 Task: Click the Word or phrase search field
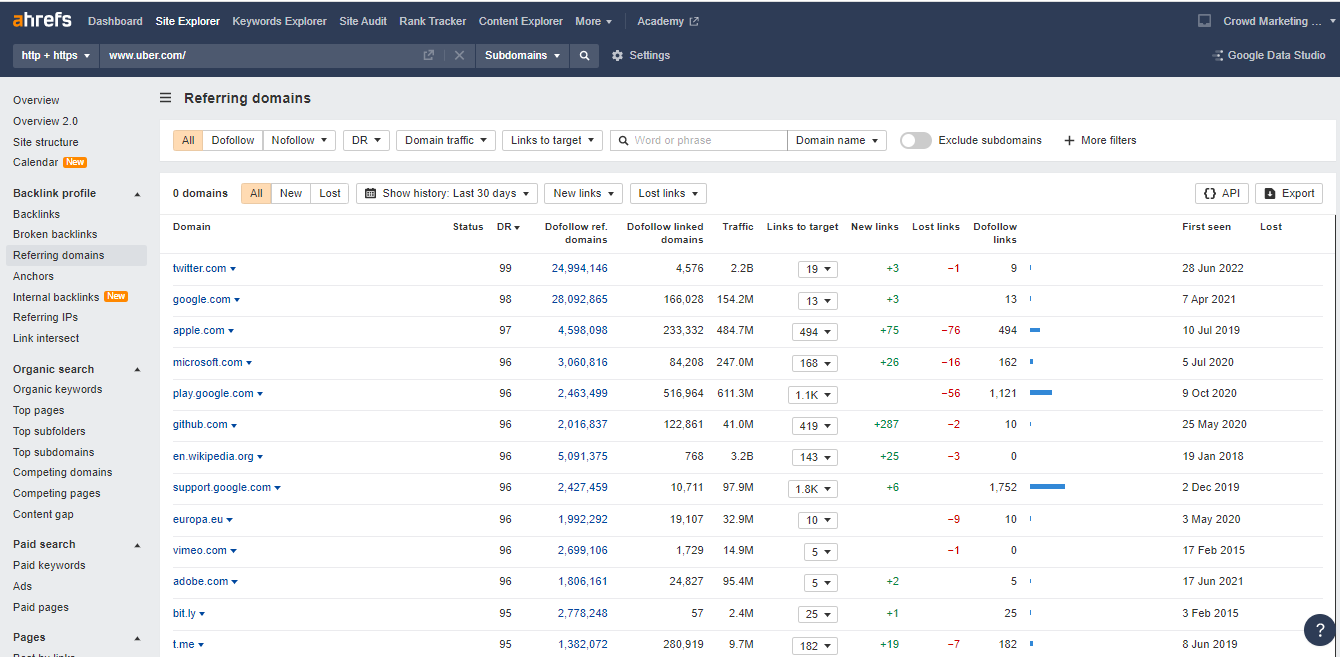(698, 140)
